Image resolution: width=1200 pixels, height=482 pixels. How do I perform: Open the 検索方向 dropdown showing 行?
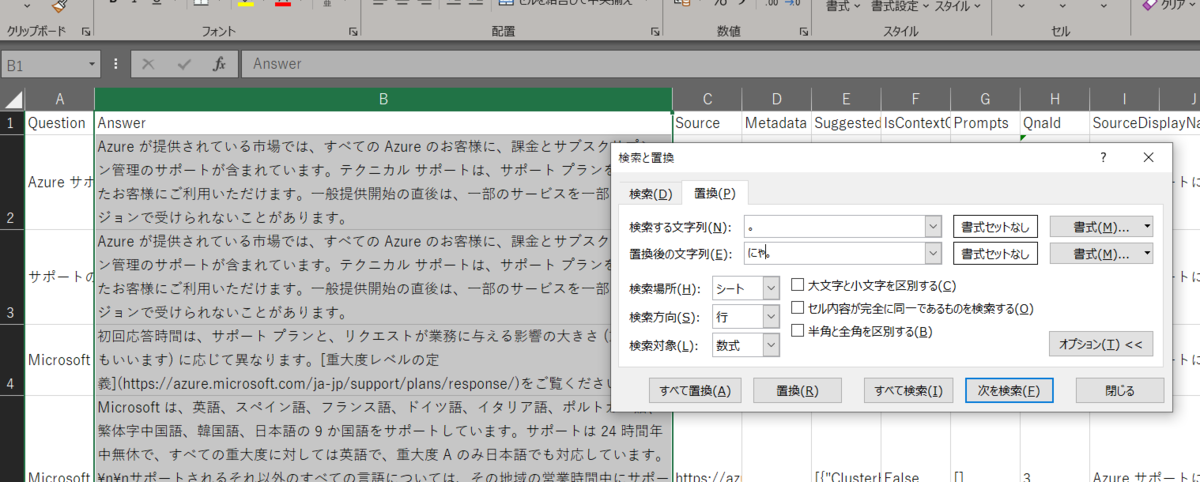770,317
